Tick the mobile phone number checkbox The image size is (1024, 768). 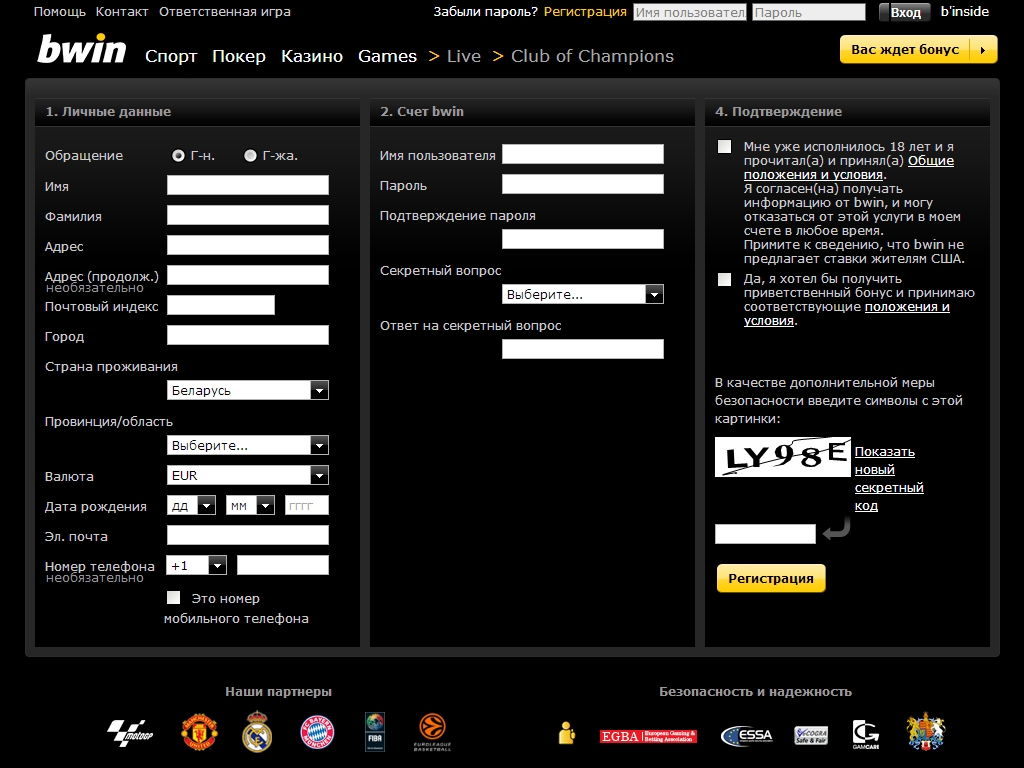pyautogui.click(x=174, y=598)
